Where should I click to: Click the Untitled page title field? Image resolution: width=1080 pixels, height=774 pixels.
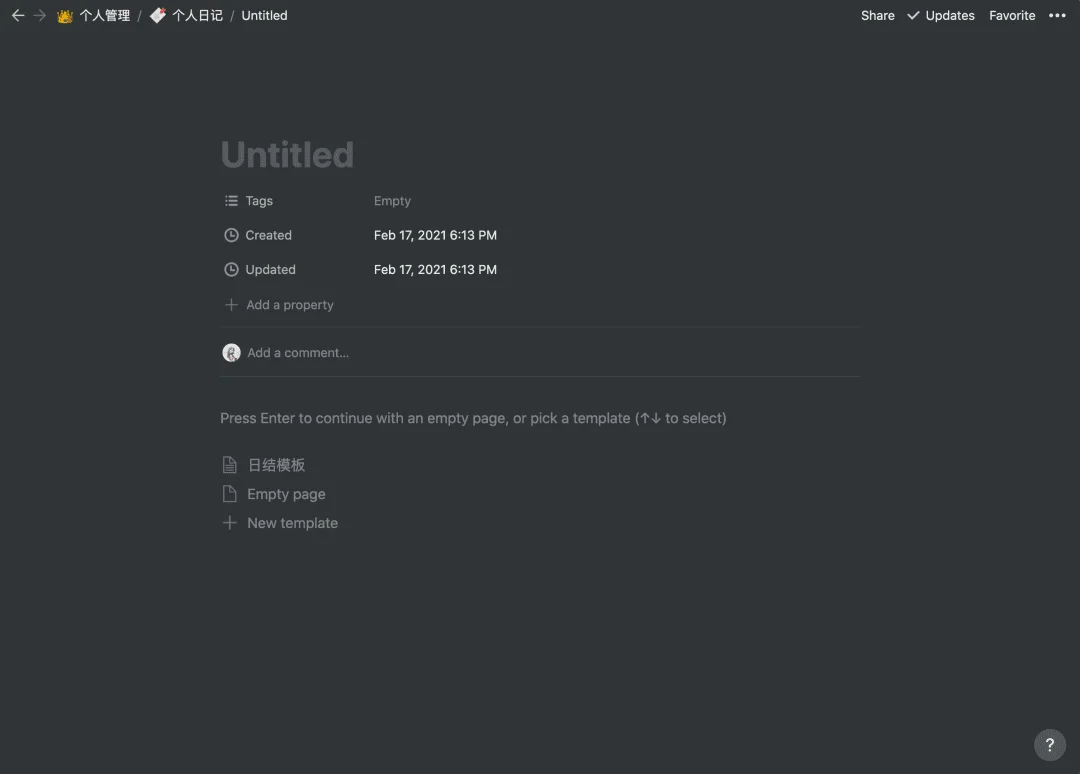pyautogui.click(x=287, y=155)
